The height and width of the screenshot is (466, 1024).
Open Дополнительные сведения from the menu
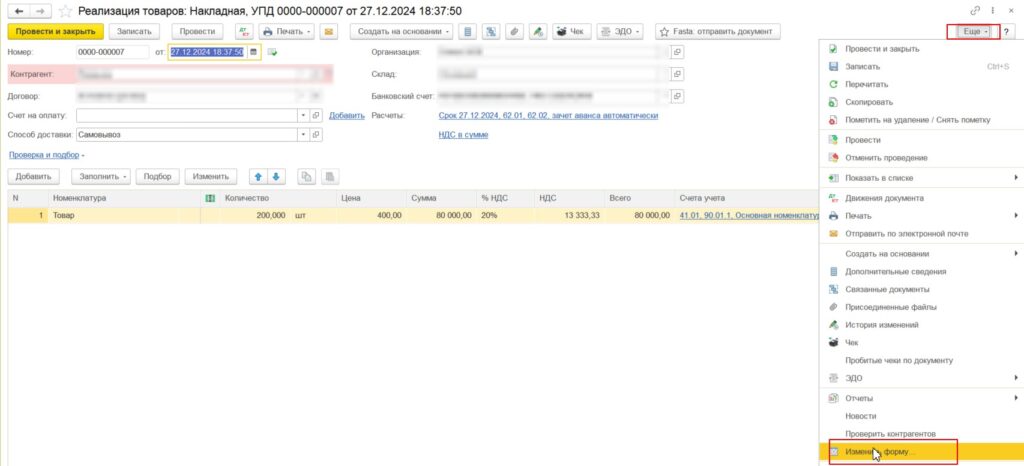[x=921, y=272]
